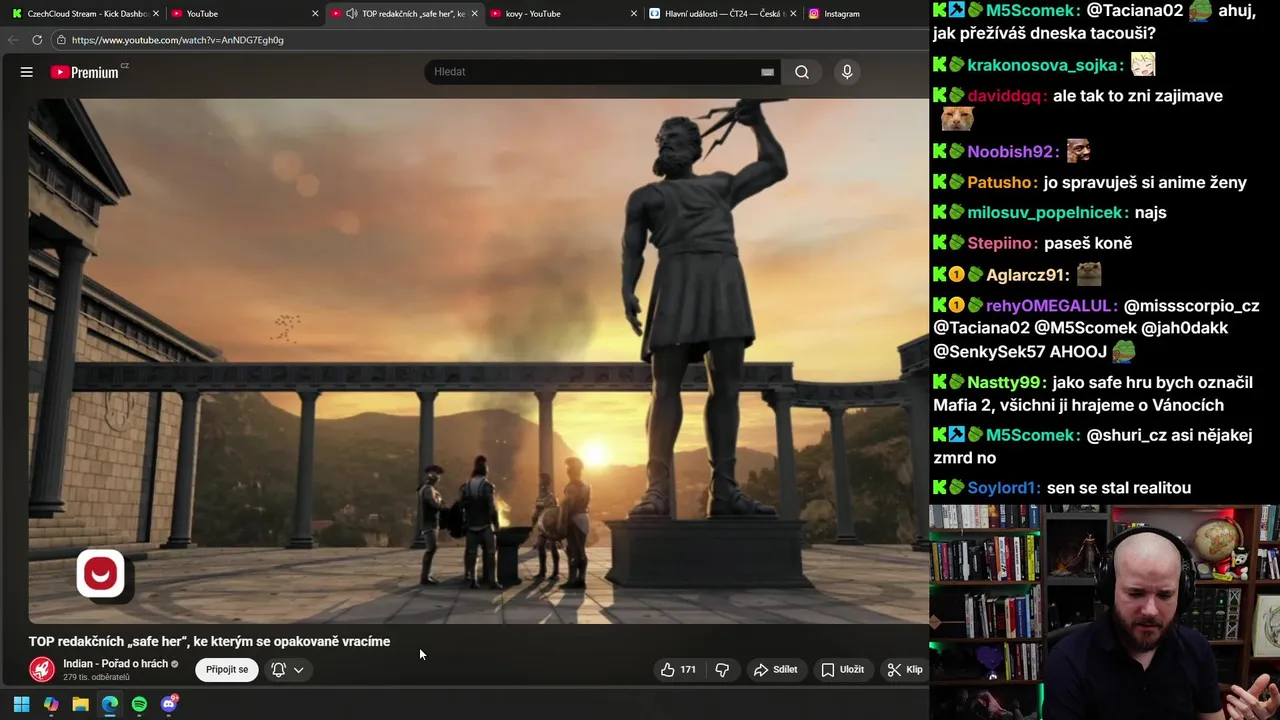
Task: Click the video title text below player
Action: (209, 642)
